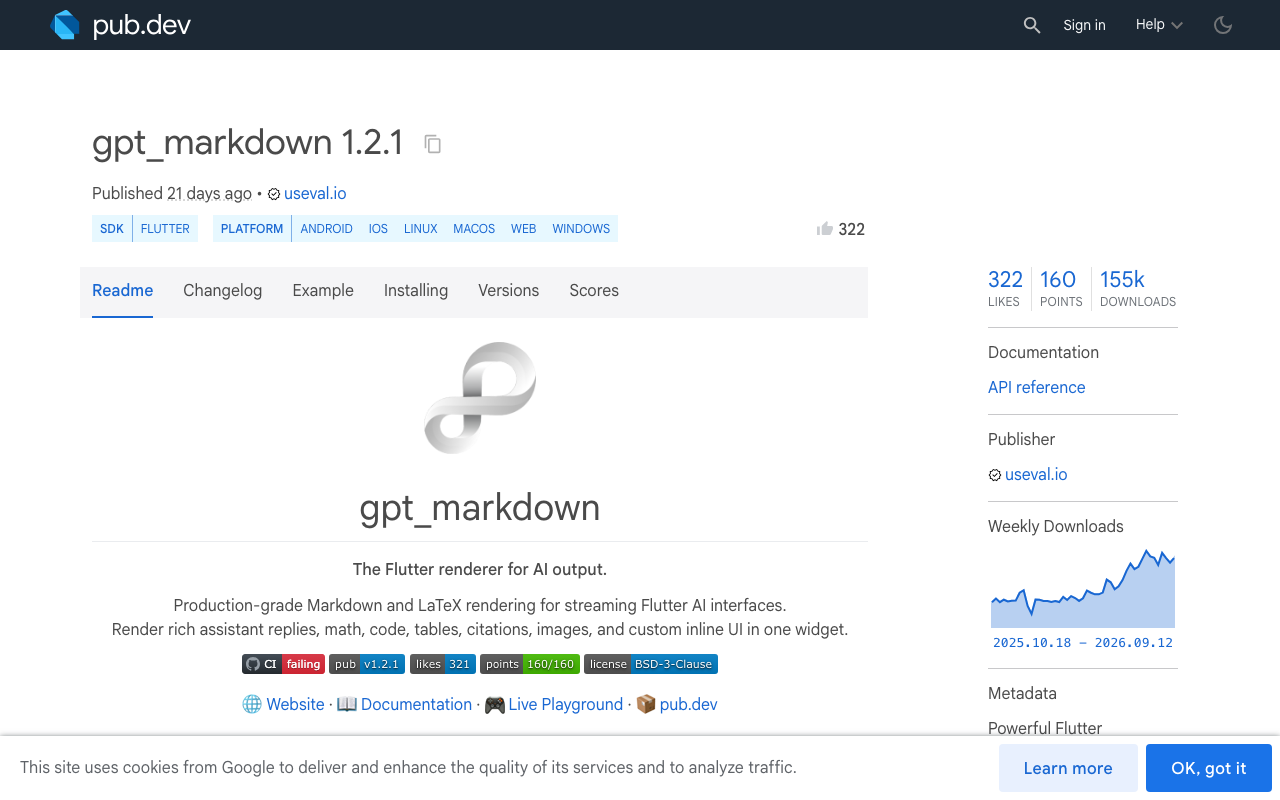Open the Installing tab
The height and width of the screenshot is (800, 1280).
416,291
